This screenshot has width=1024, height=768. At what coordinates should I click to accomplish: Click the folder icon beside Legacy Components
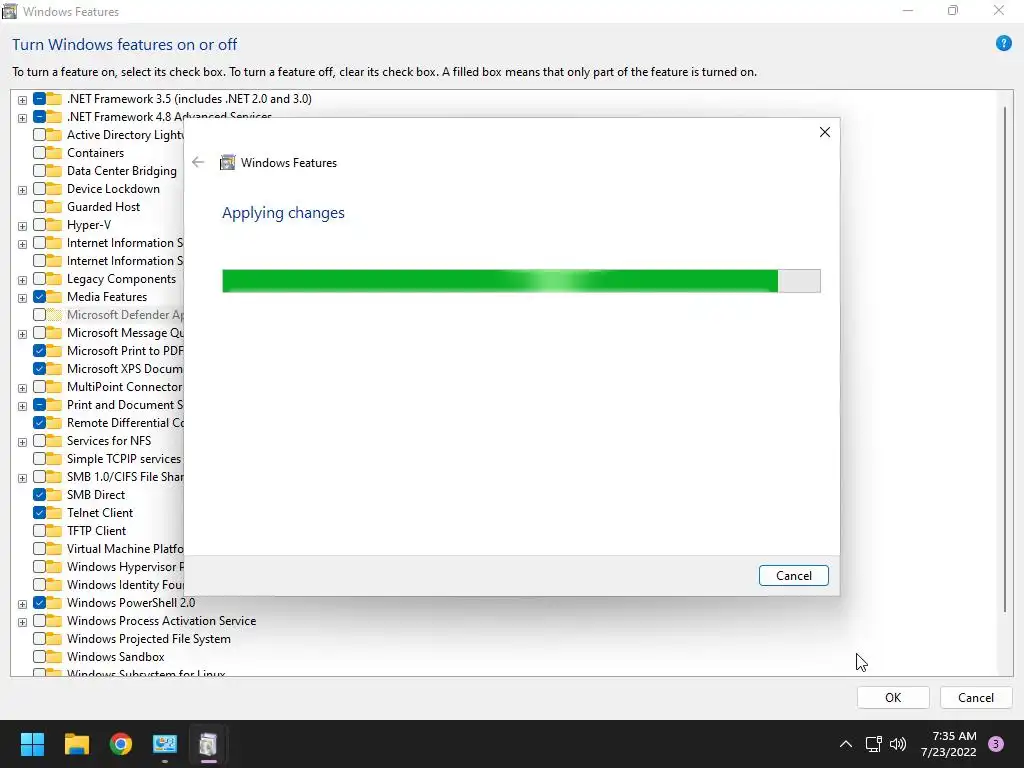click(54, 279)
